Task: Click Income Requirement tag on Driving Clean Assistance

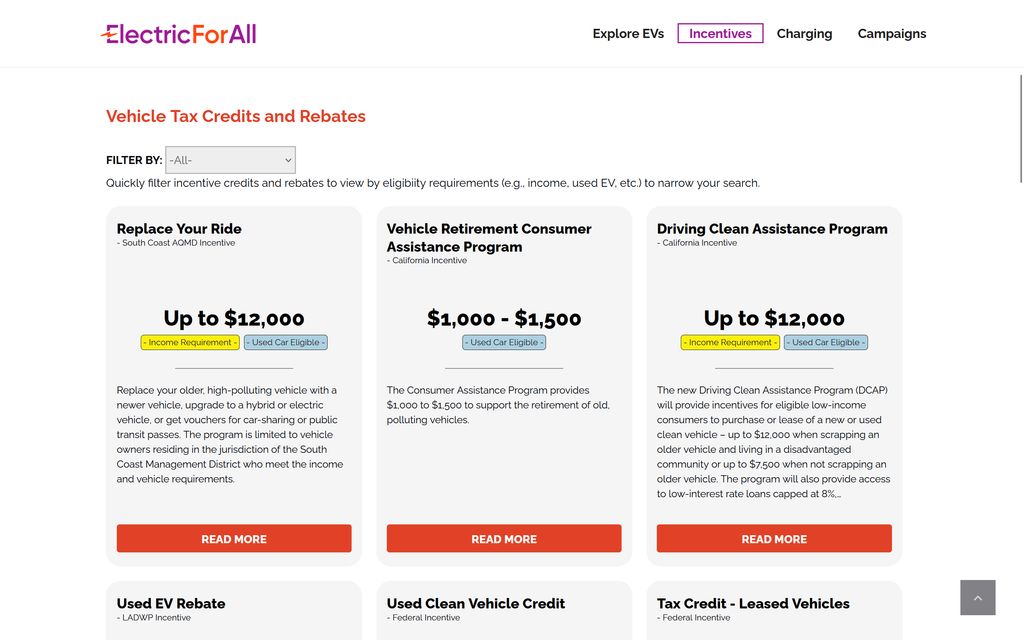Action: pyautogui.click(x=730, y=342)
